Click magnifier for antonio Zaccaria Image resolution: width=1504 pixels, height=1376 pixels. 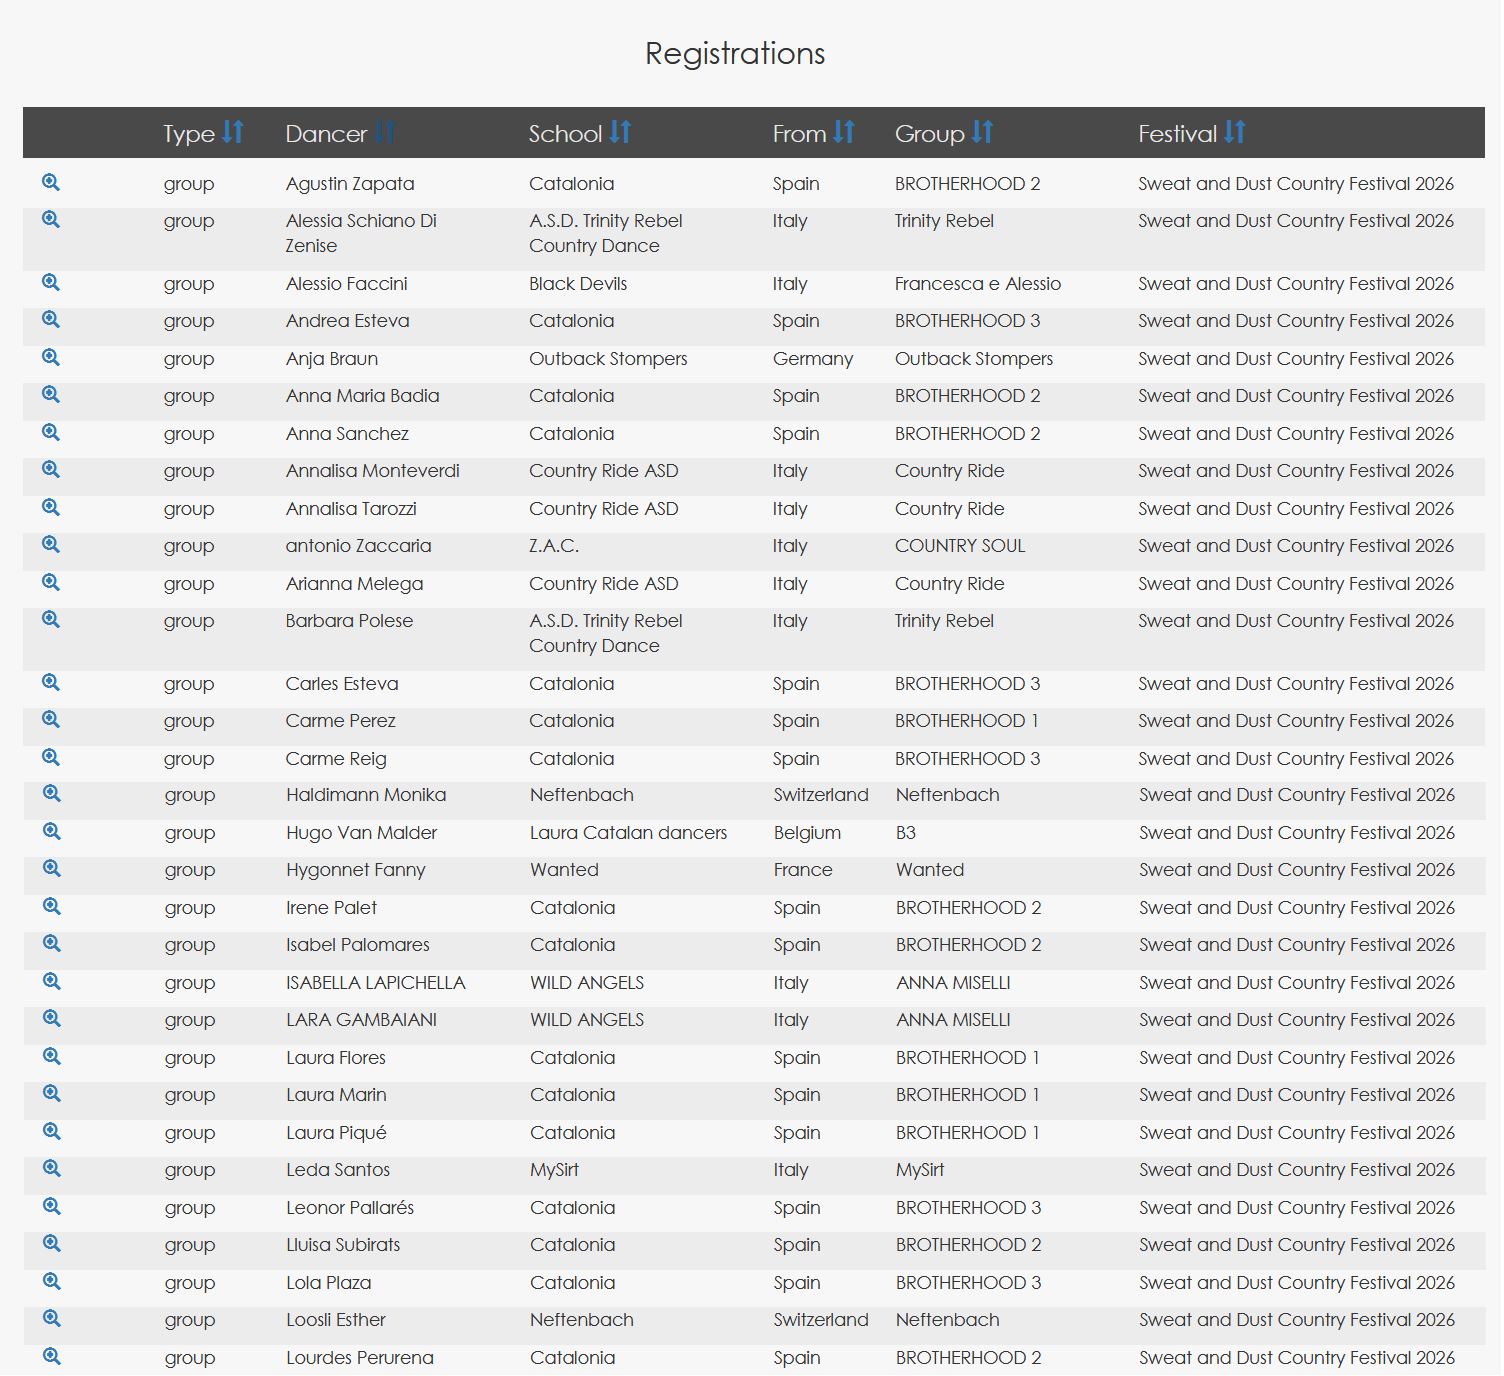51,544
